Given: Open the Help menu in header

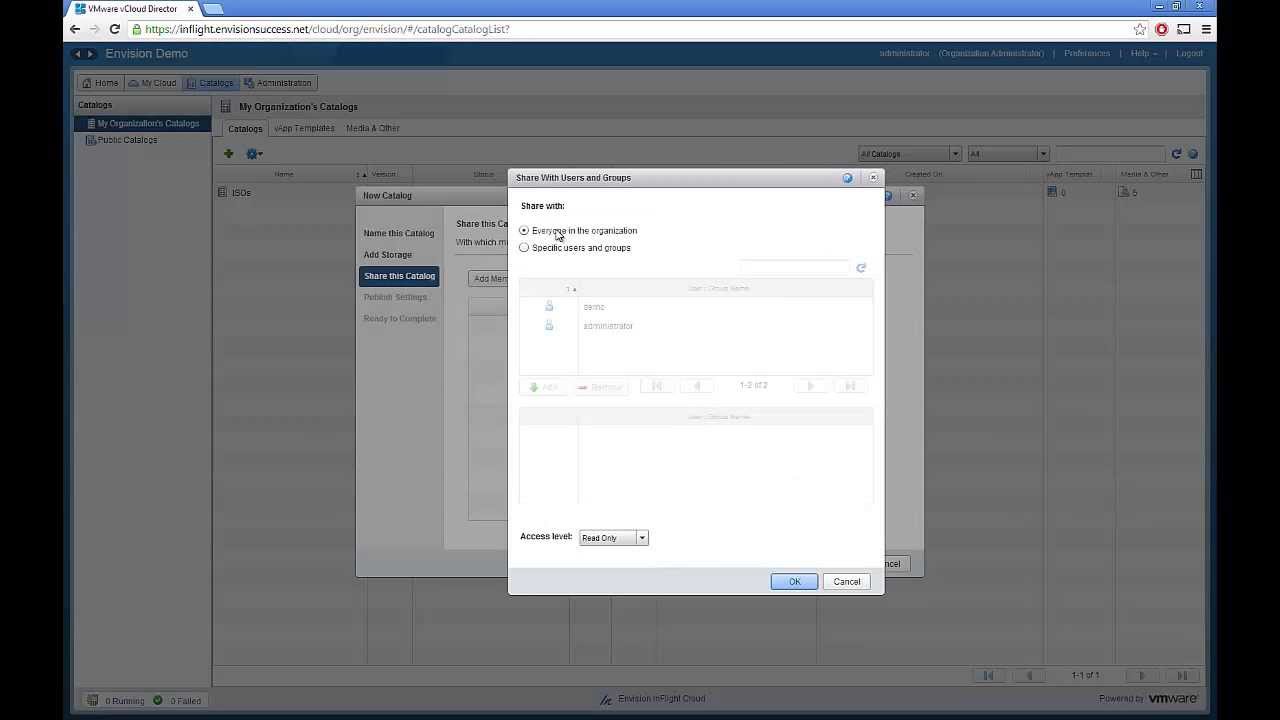Looking at the screenshot, I should [1143, 54].
